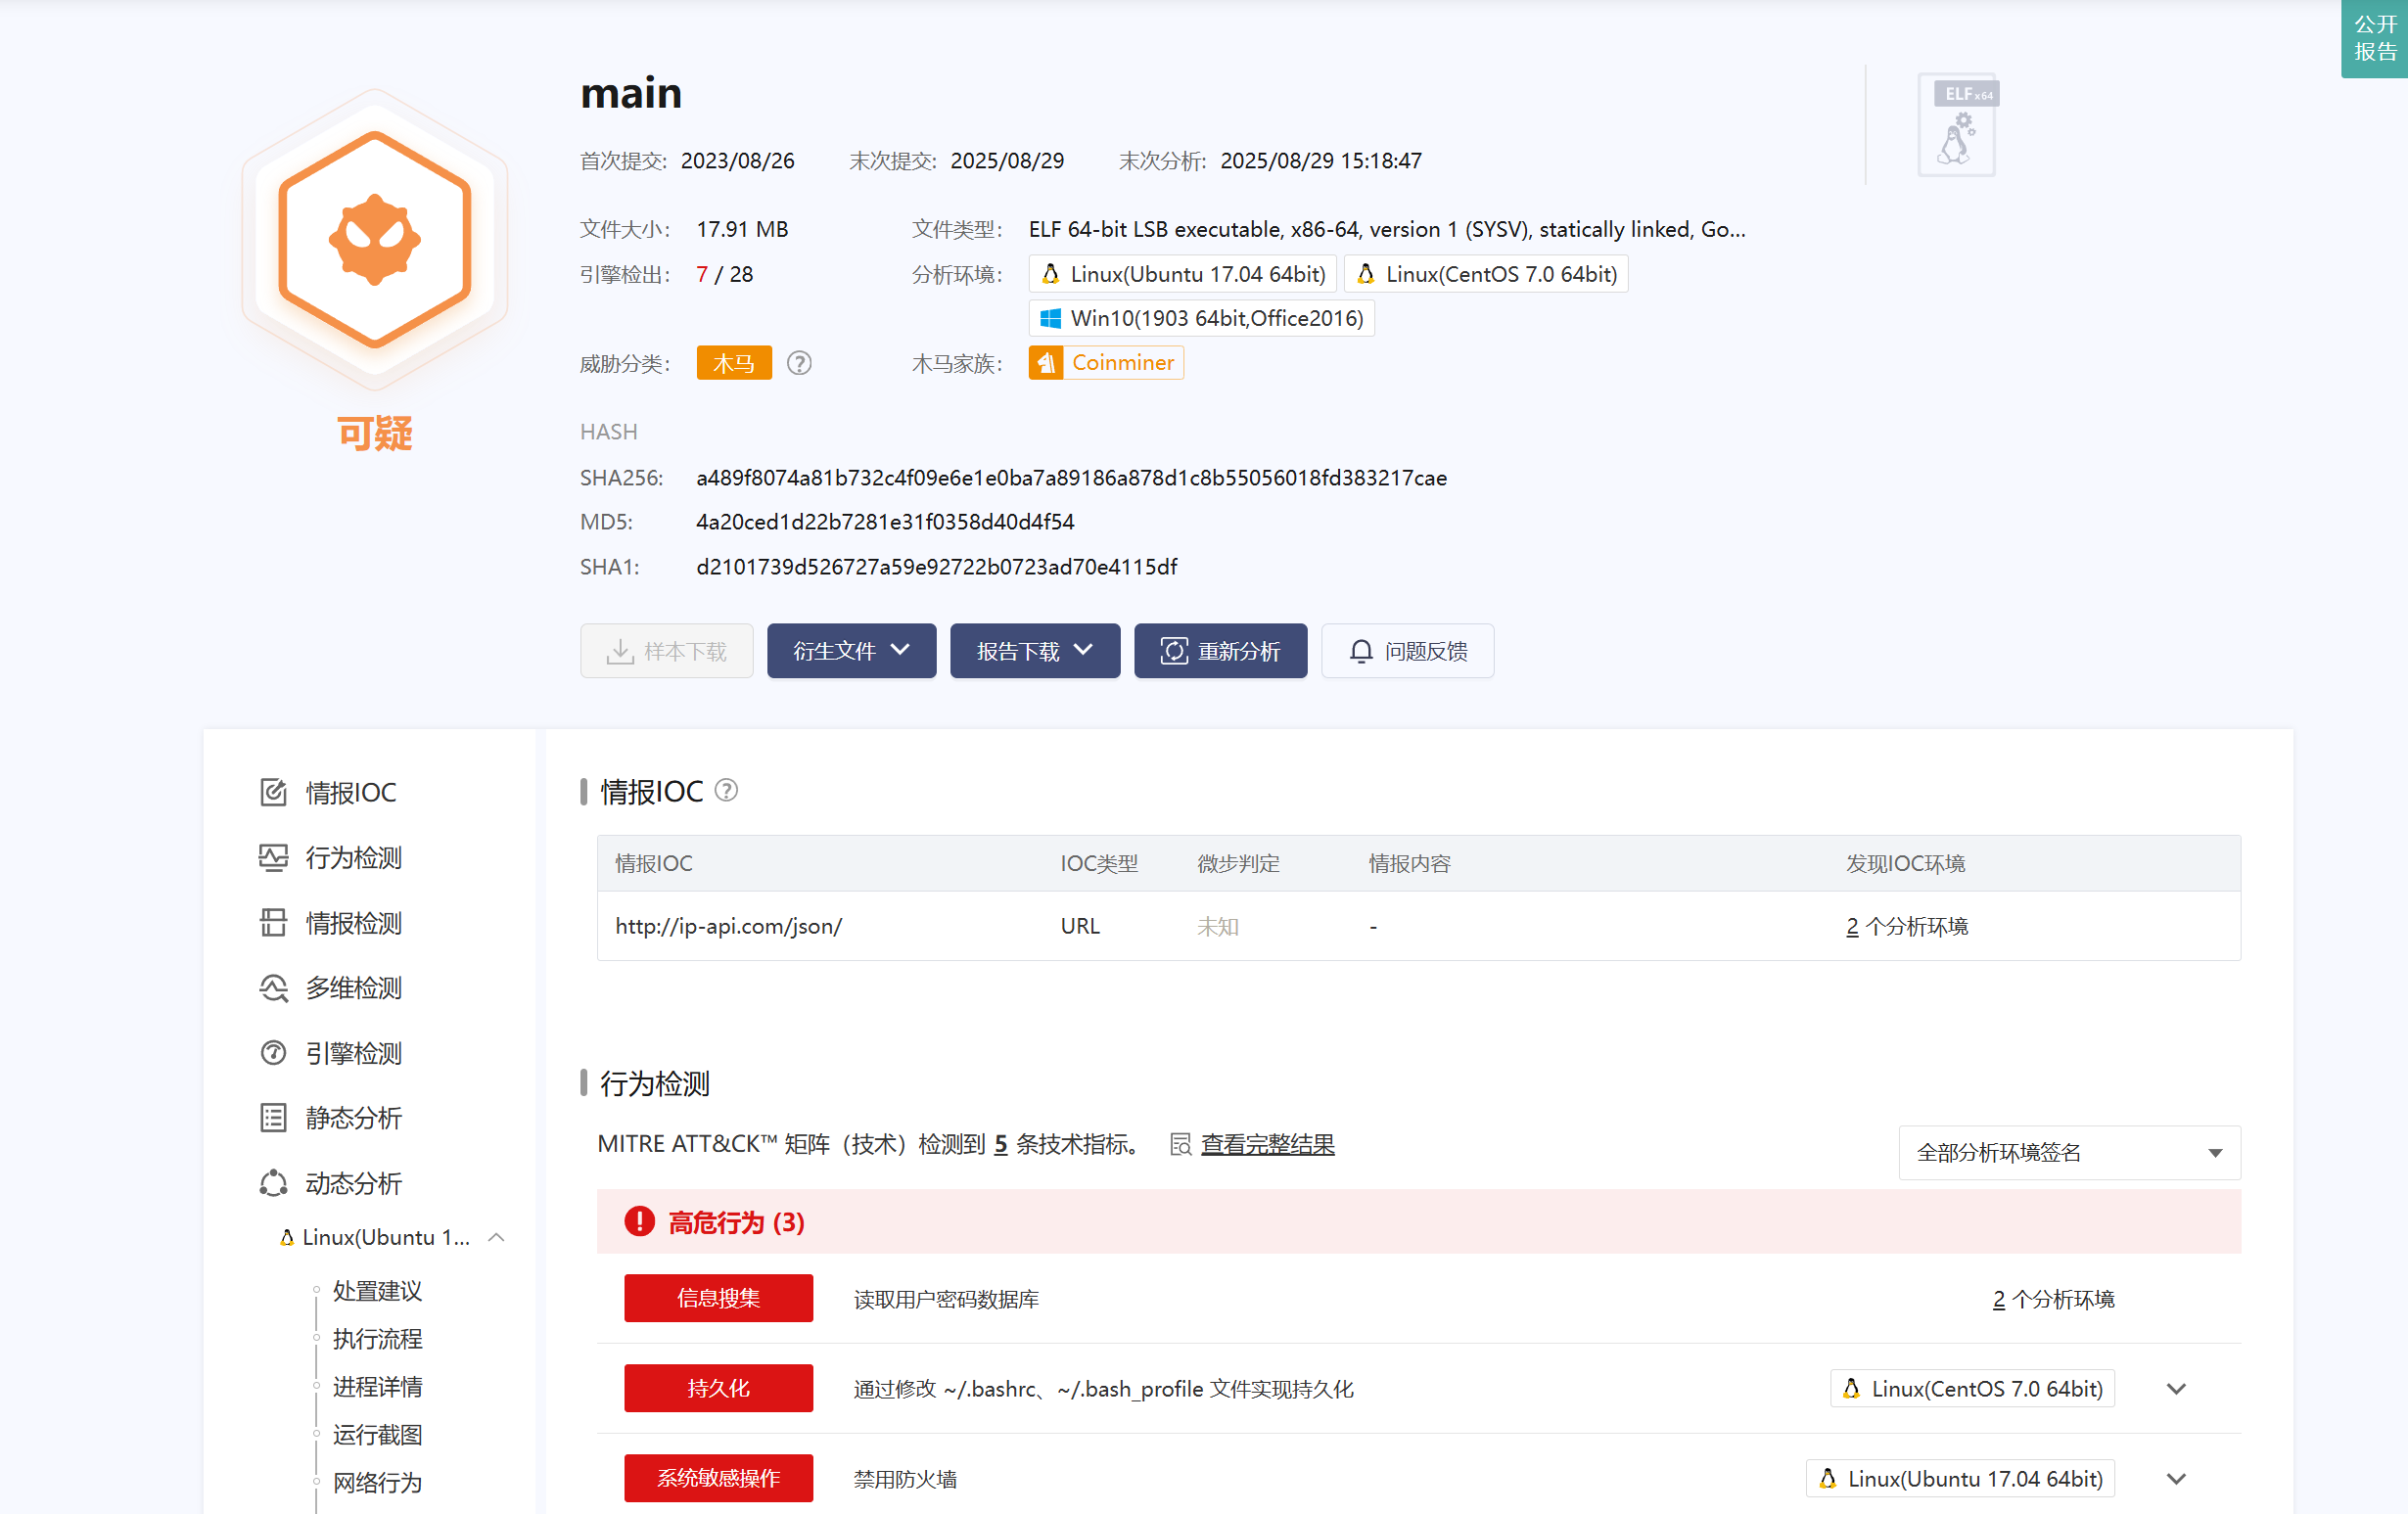Click the question mark beside 情报IOC heading
This screenshot has height=1514, width=2408.
(727, 790)
